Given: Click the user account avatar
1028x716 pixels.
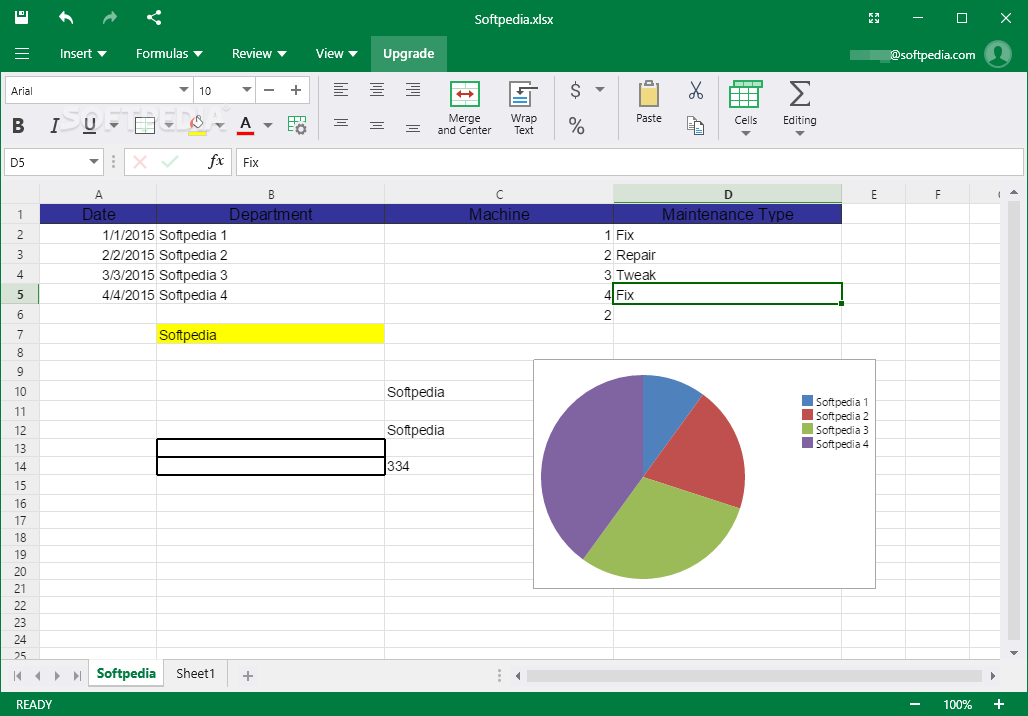Looking at the screenshot, I should 998,54.
